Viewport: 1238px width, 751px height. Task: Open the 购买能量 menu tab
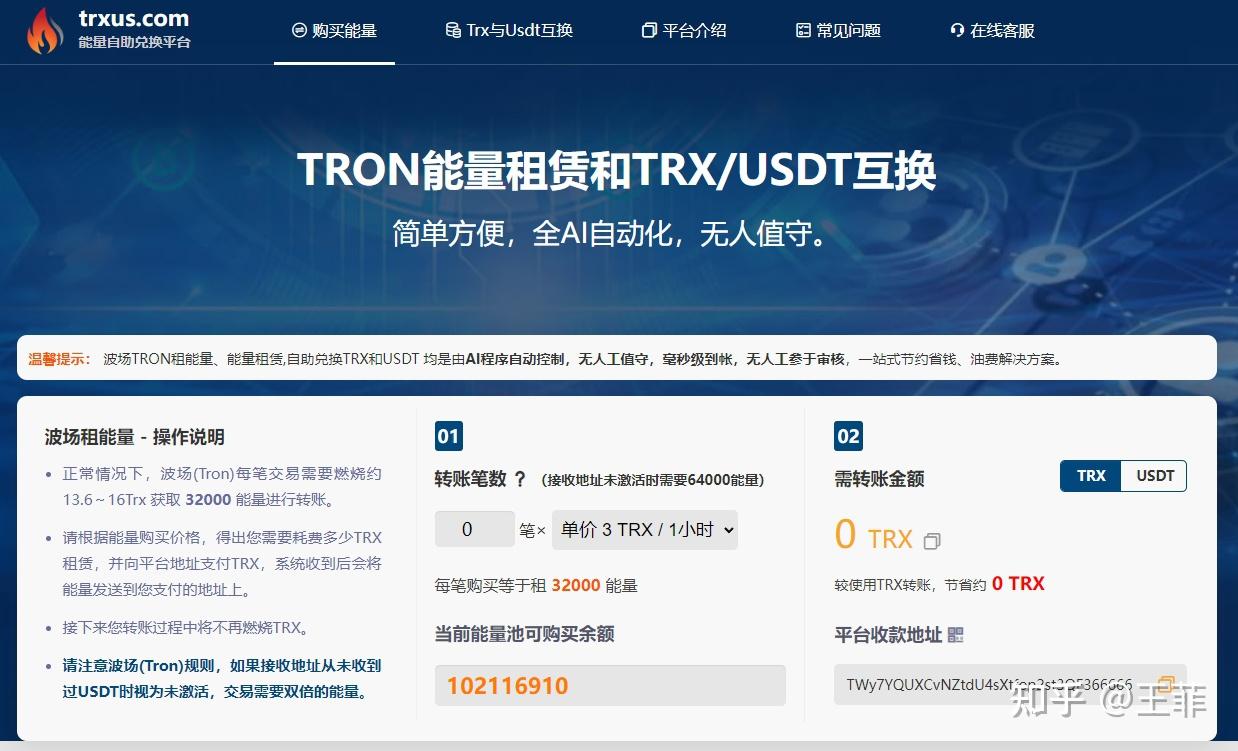point(334,31)
